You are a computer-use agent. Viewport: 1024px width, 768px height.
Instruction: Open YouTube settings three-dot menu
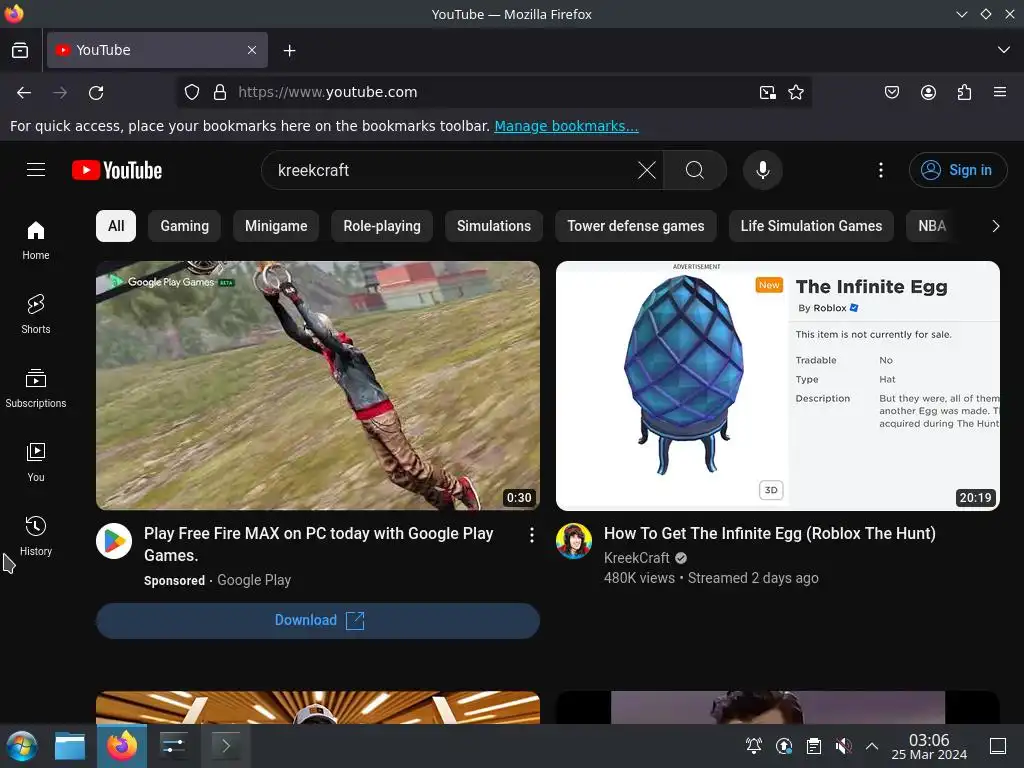pos(881,170)
